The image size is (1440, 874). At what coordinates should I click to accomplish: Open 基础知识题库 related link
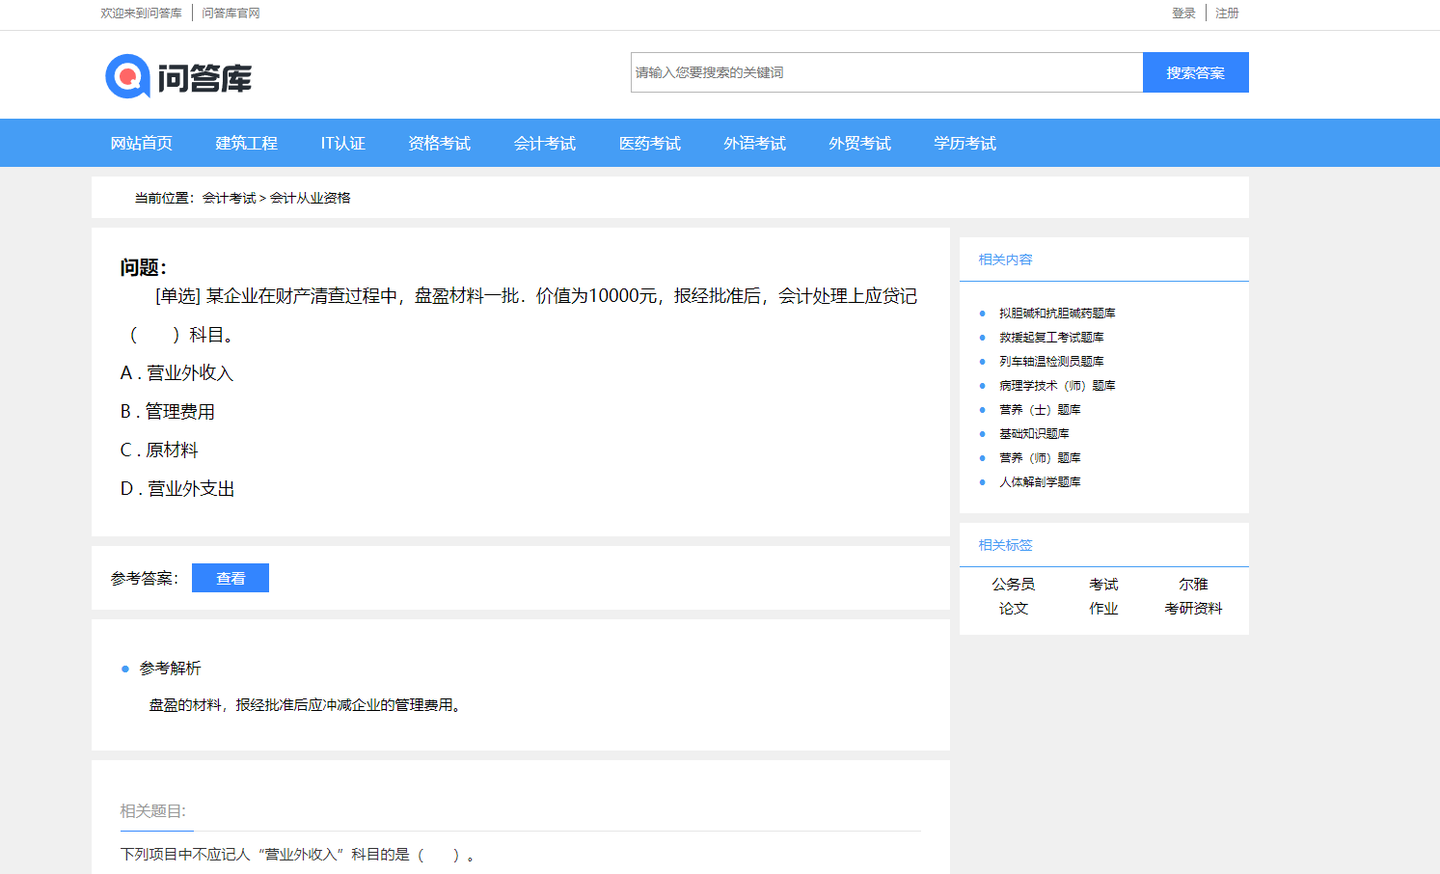click(x=1034, y=433)
